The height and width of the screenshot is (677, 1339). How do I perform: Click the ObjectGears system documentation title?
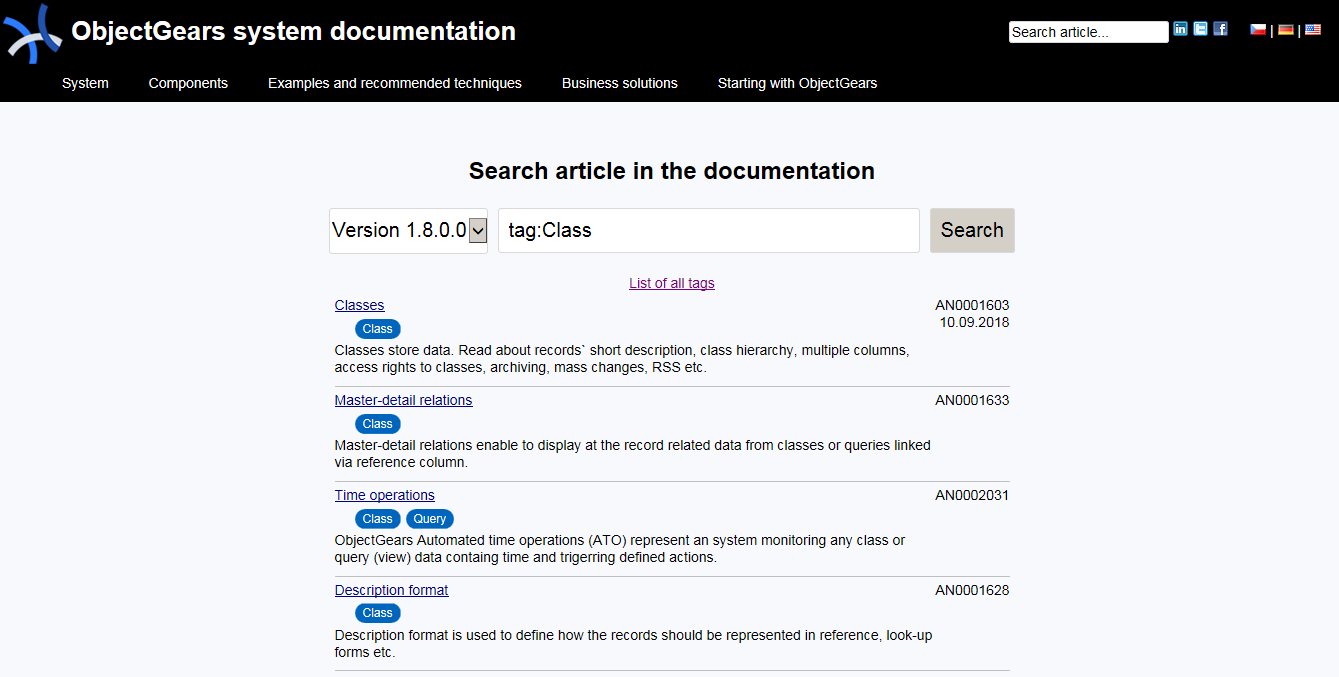point(294,31)
